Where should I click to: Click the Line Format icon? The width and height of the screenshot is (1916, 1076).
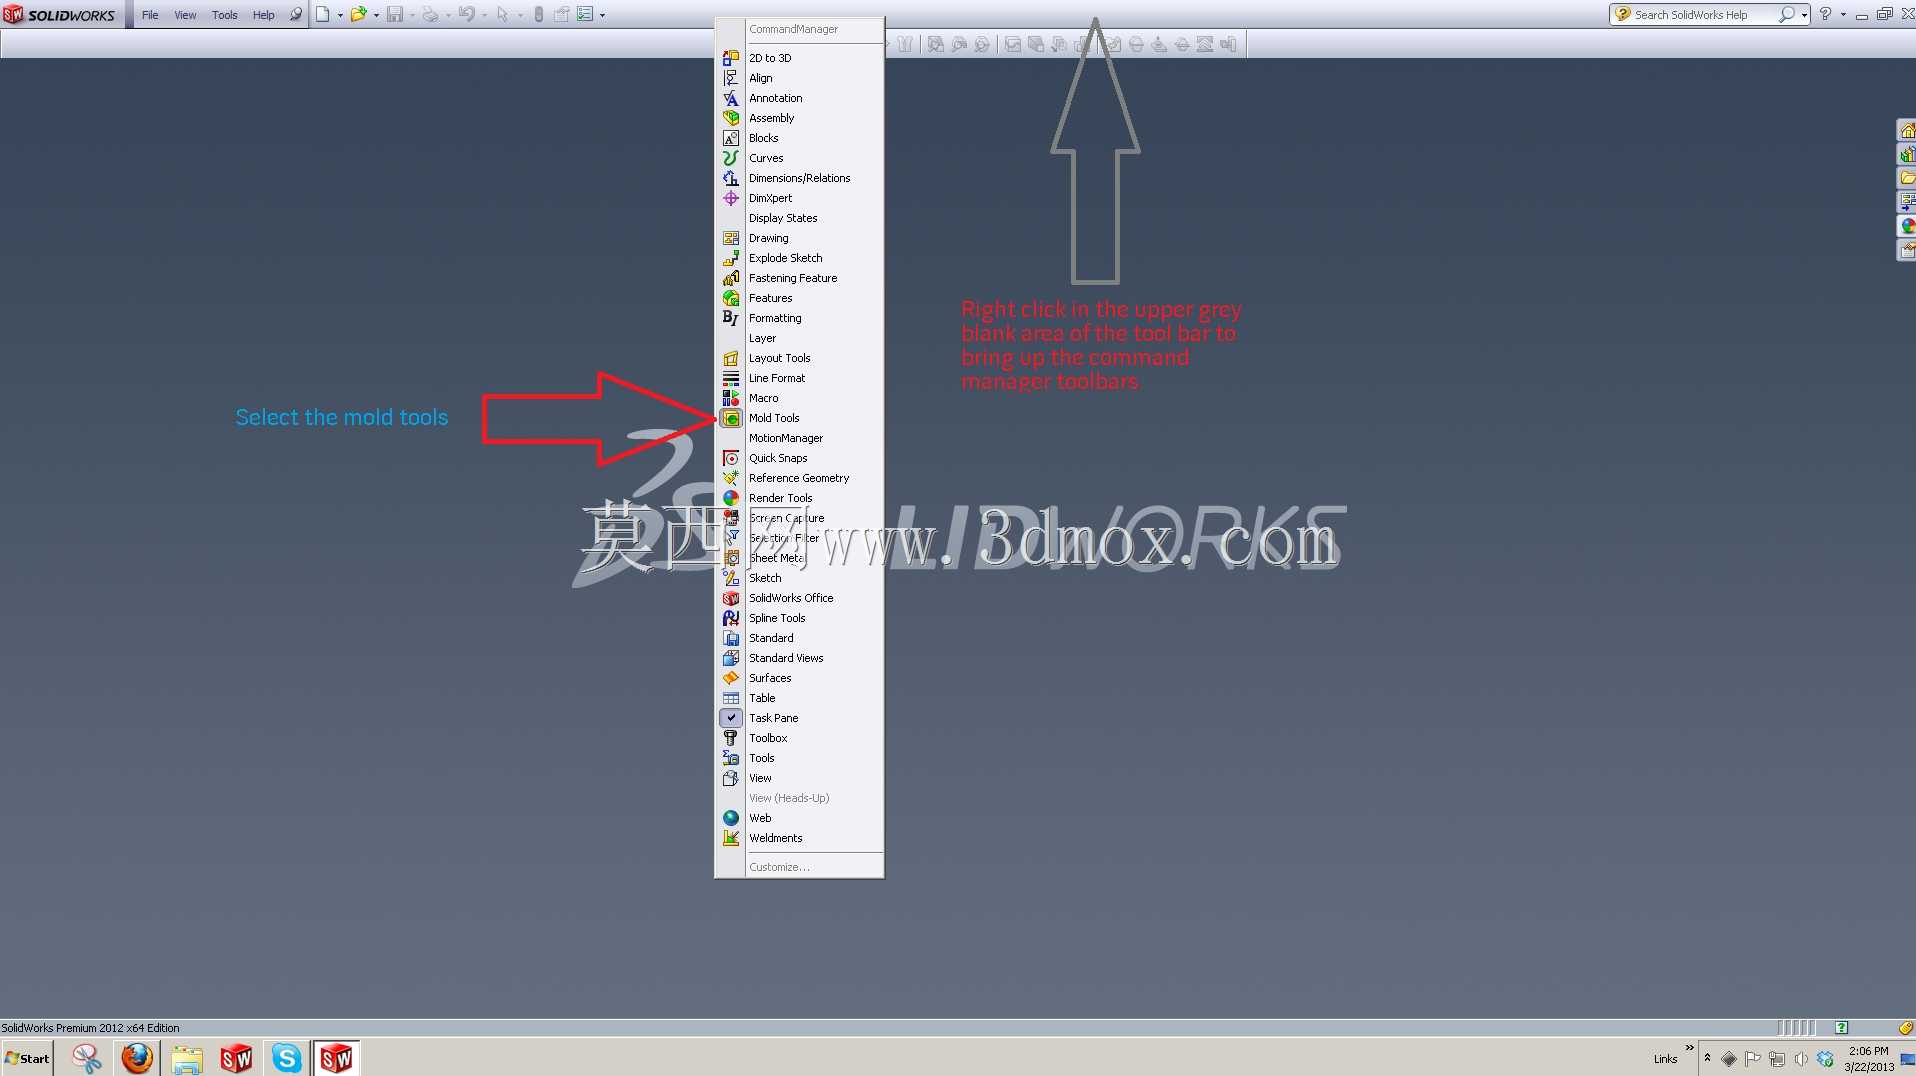731,378
